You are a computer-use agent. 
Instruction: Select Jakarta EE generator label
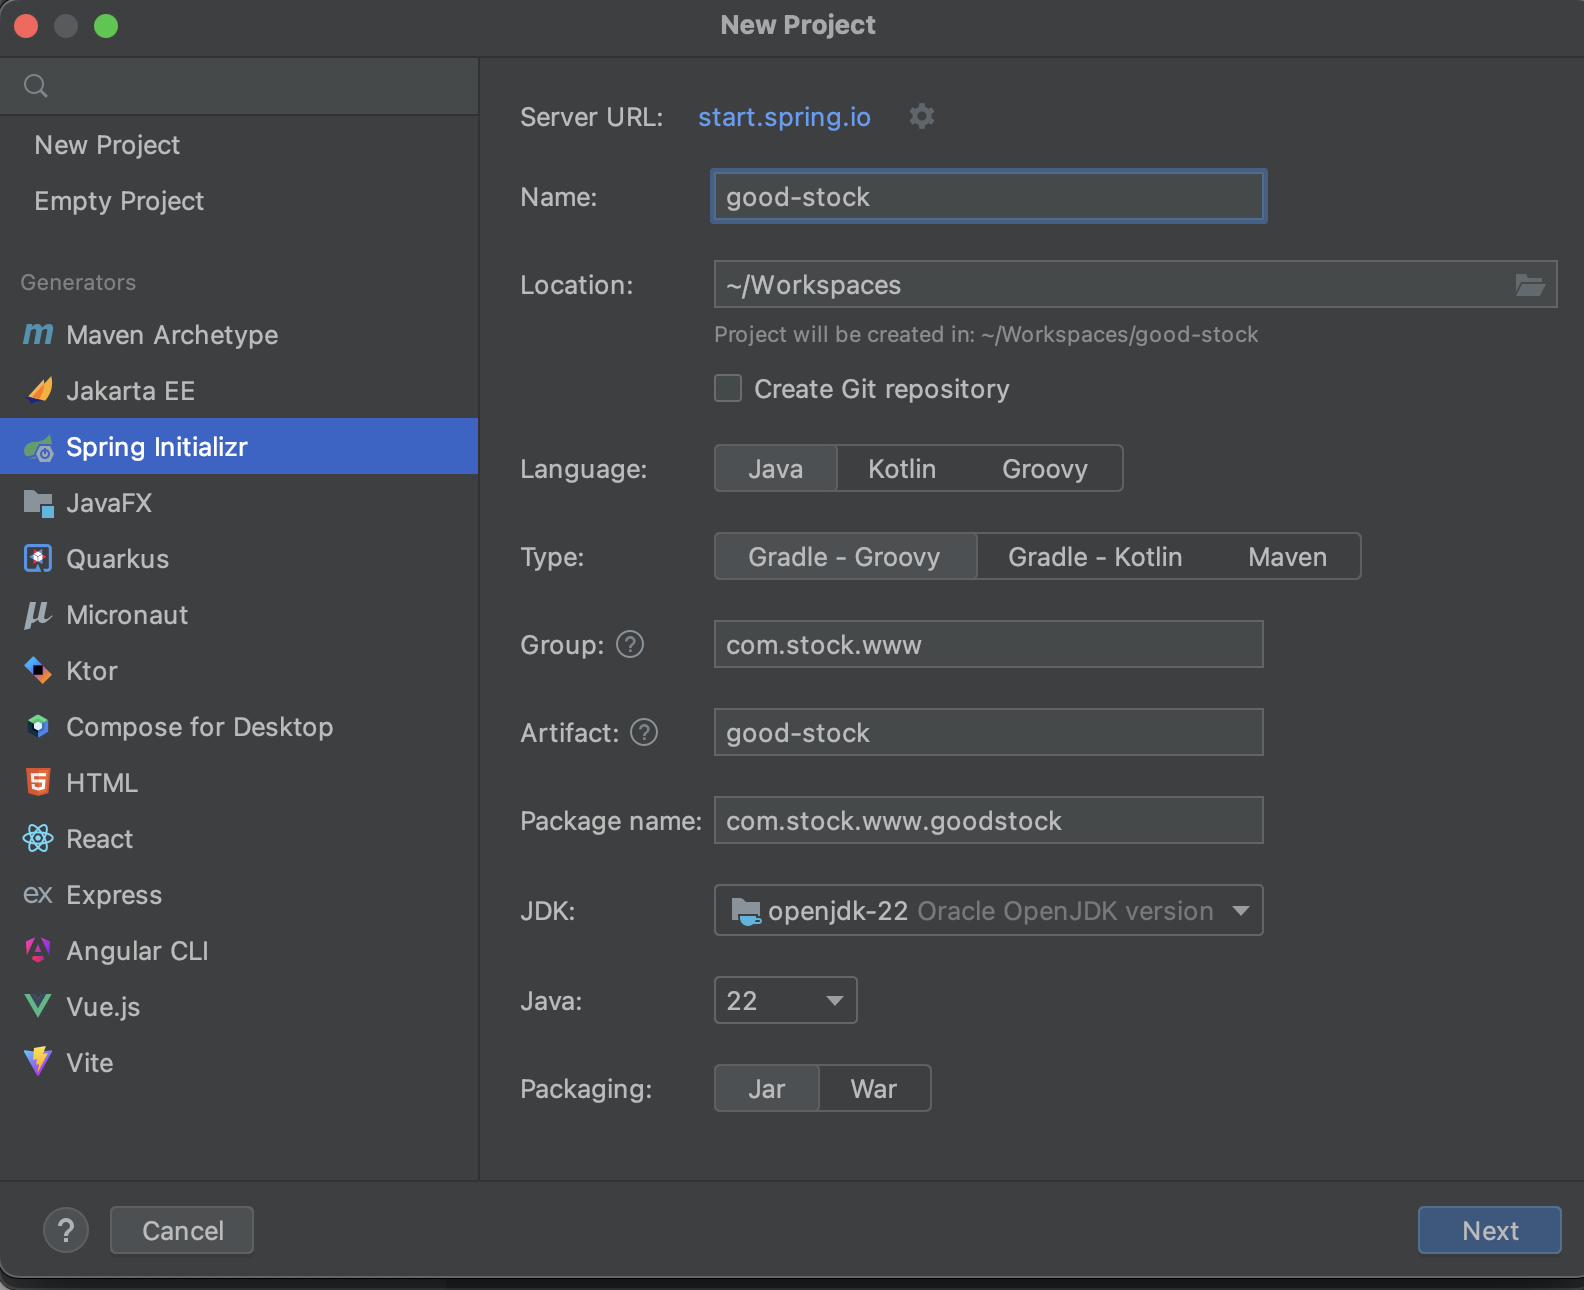(130, 391)
